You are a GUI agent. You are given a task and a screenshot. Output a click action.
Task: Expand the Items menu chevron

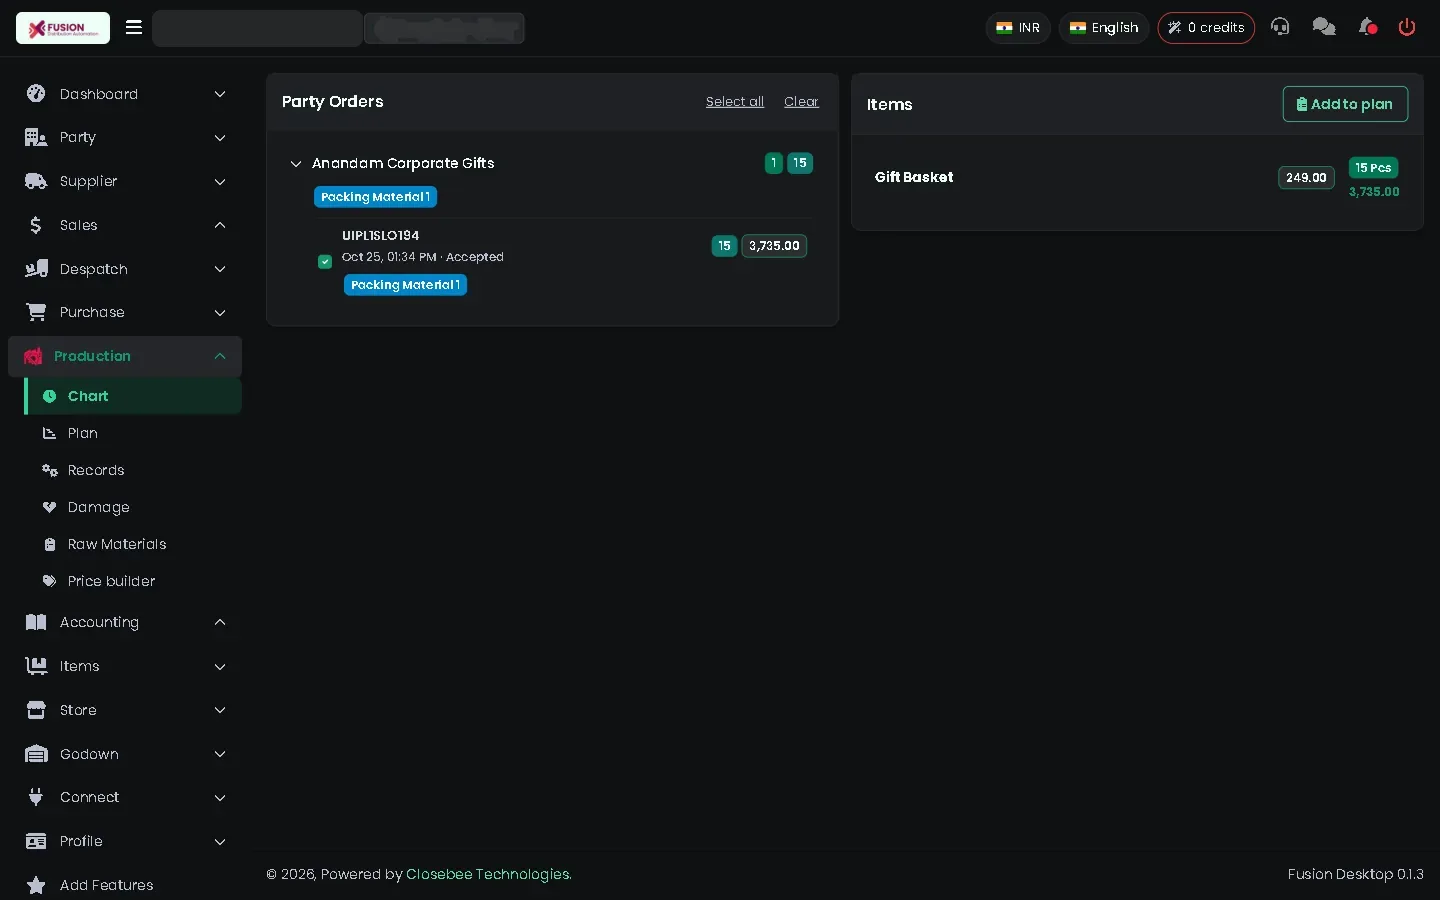tap(220, 667)
